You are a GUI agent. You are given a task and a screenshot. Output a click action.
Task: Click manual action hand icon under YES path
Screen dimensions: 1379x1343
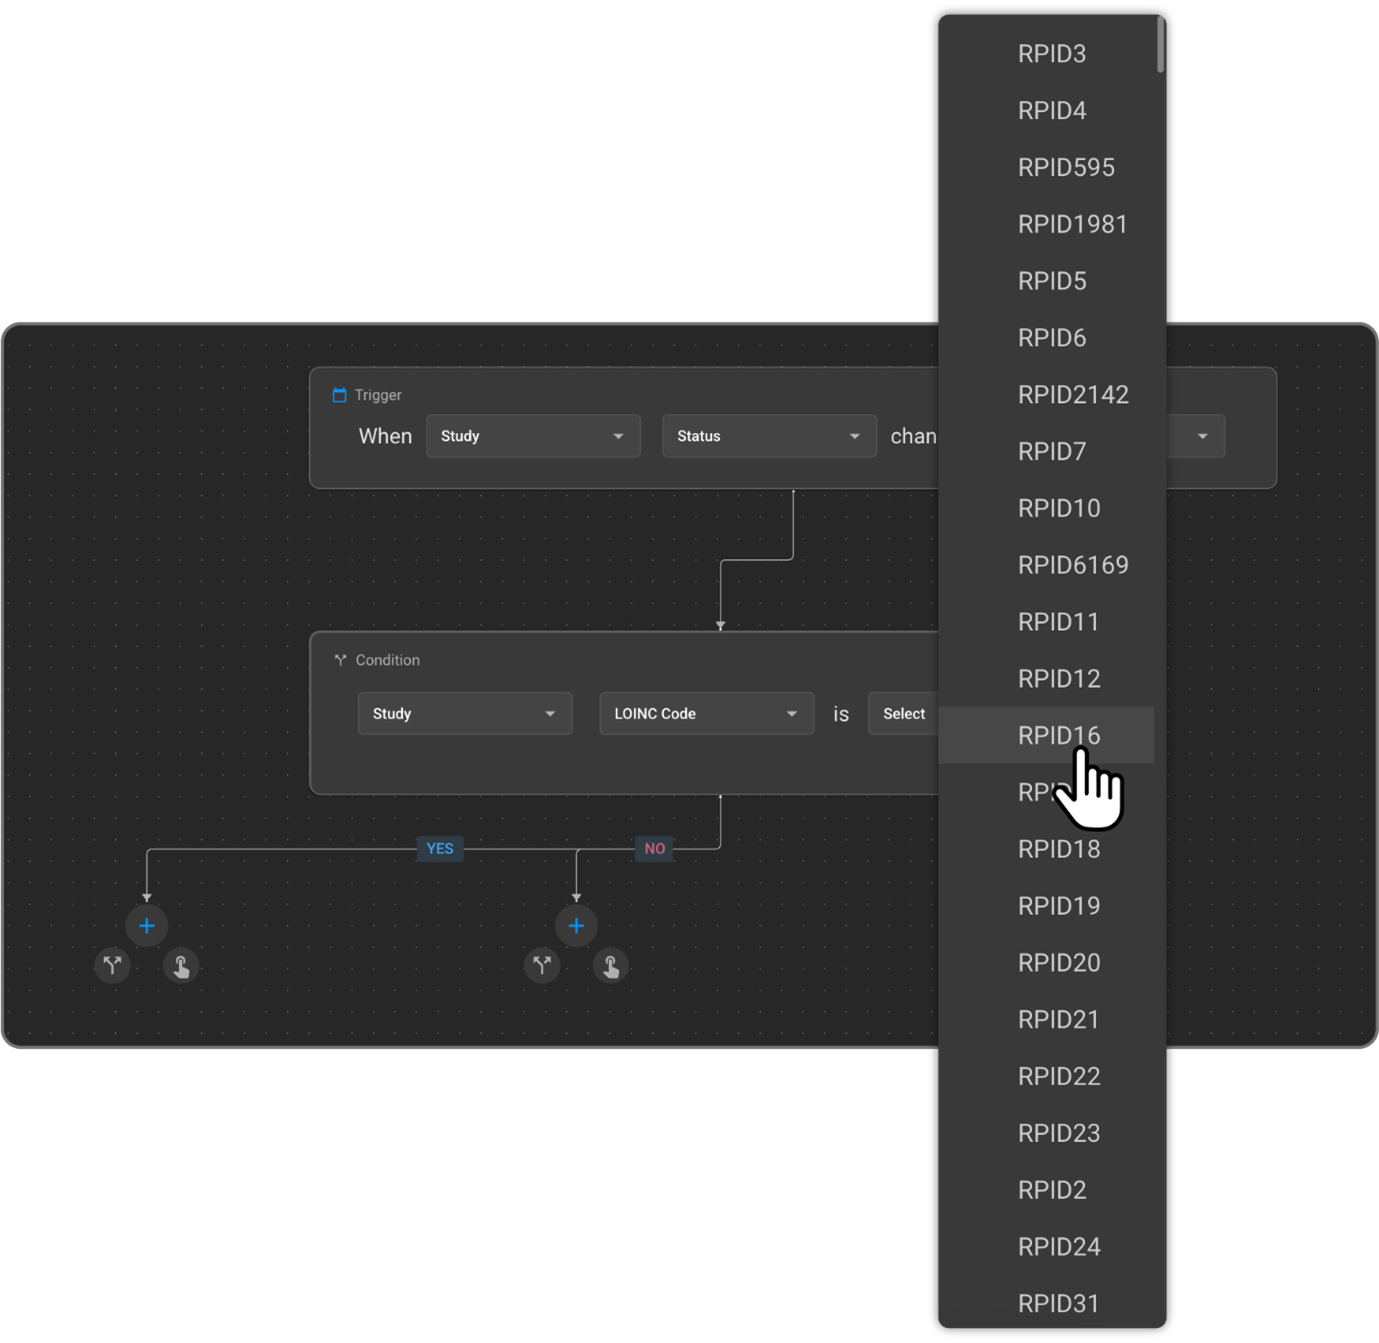coord(181,966)
